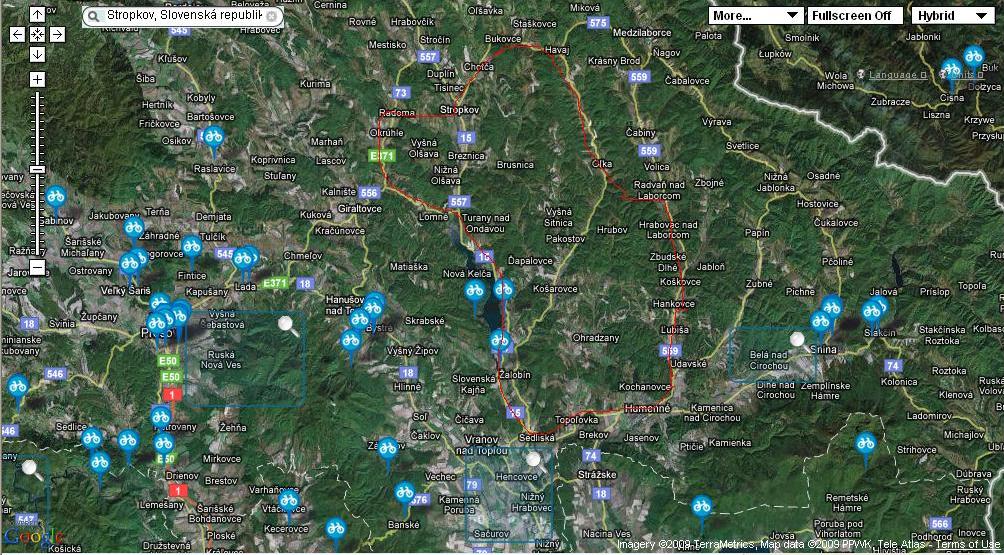Screen dimensions: 1004x555
Task: Open the bicycle marker near Nová Kelča
Action: point(474,290)
